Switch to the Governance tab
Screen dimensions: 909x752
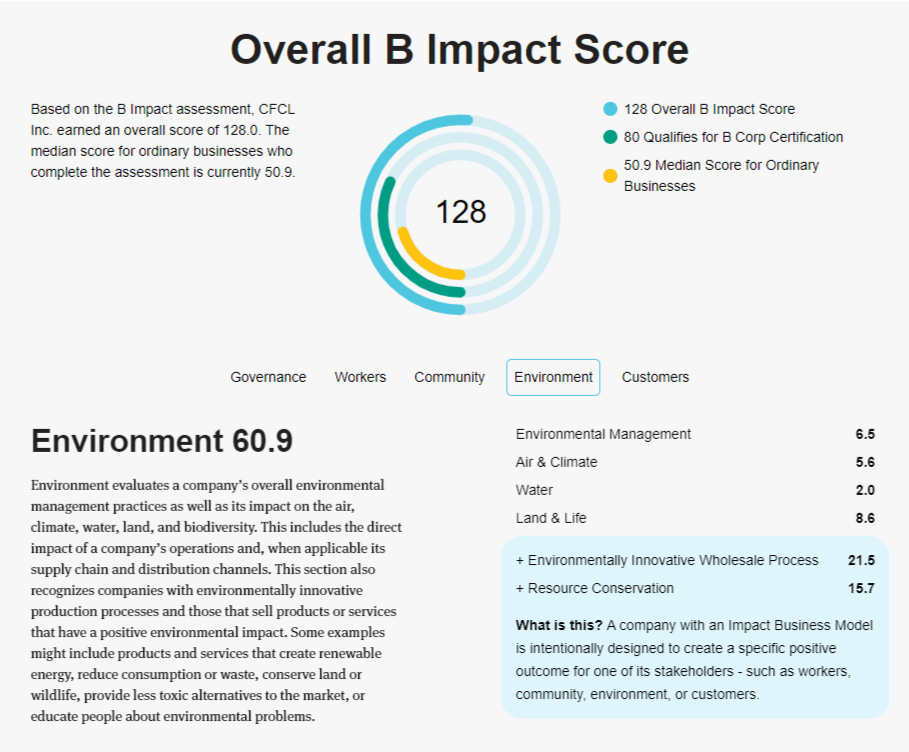click(x=268, y=377)
